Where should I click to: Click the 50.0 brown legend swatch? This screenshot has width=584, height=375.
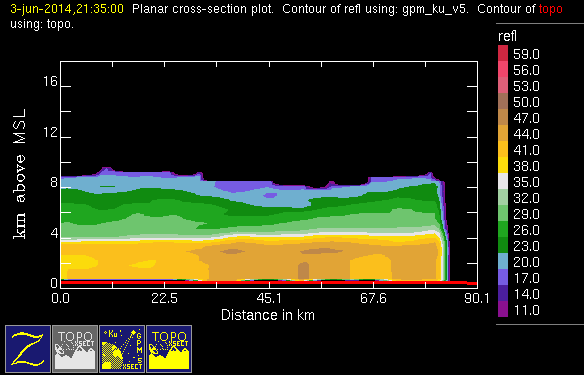(x=503, y=101)
